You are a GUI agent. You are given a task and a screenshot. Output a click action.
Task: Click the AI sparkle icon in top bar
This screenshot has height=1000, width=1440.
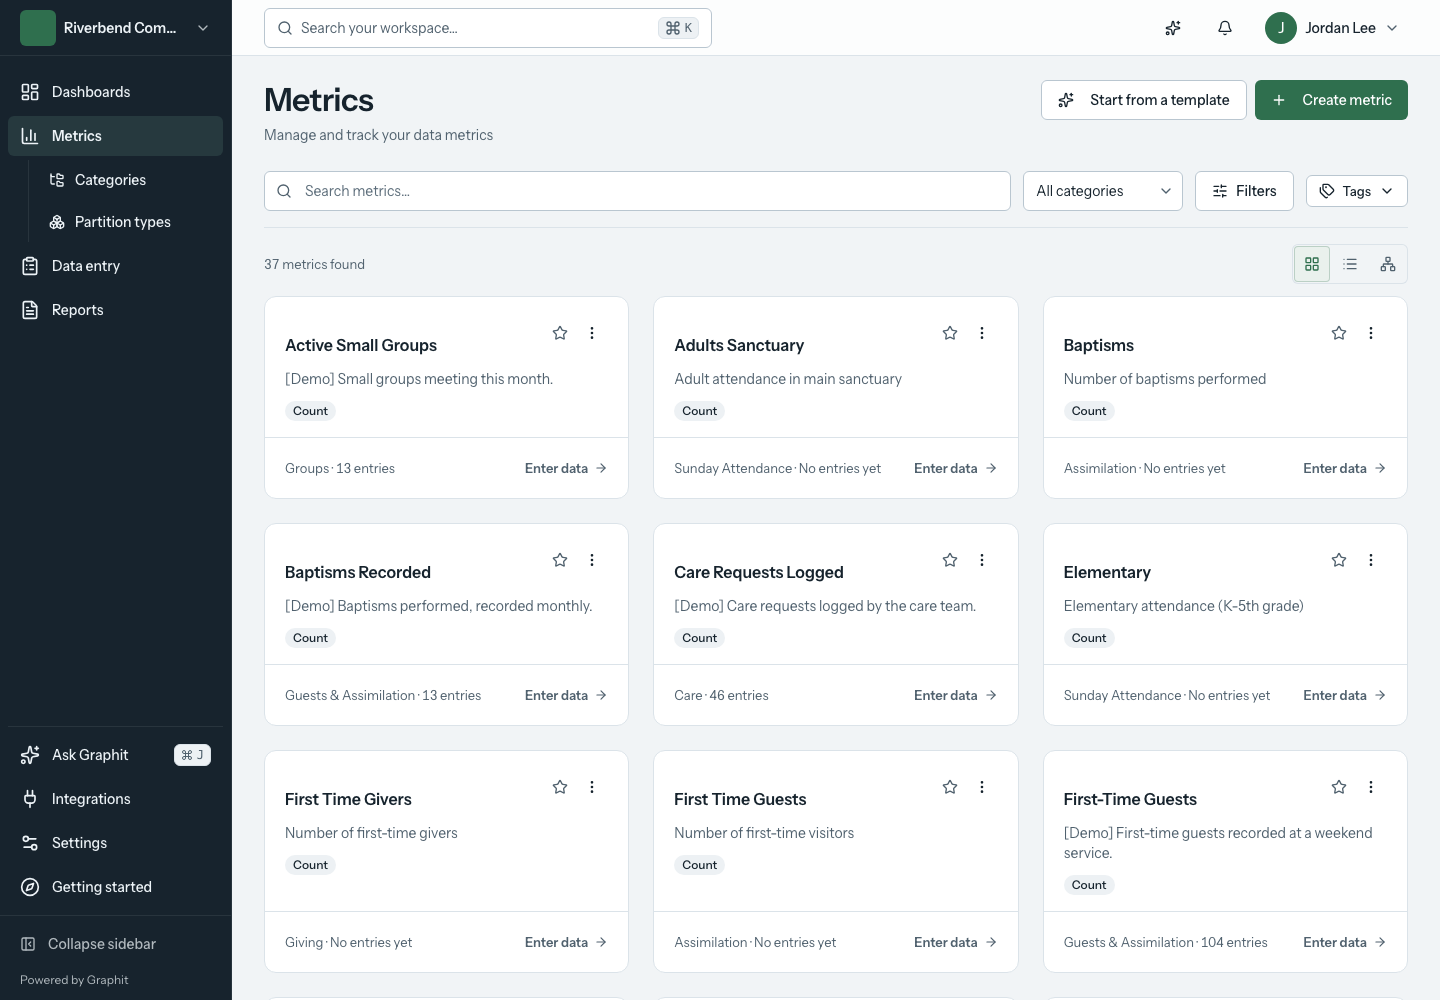click(1173, 28)
